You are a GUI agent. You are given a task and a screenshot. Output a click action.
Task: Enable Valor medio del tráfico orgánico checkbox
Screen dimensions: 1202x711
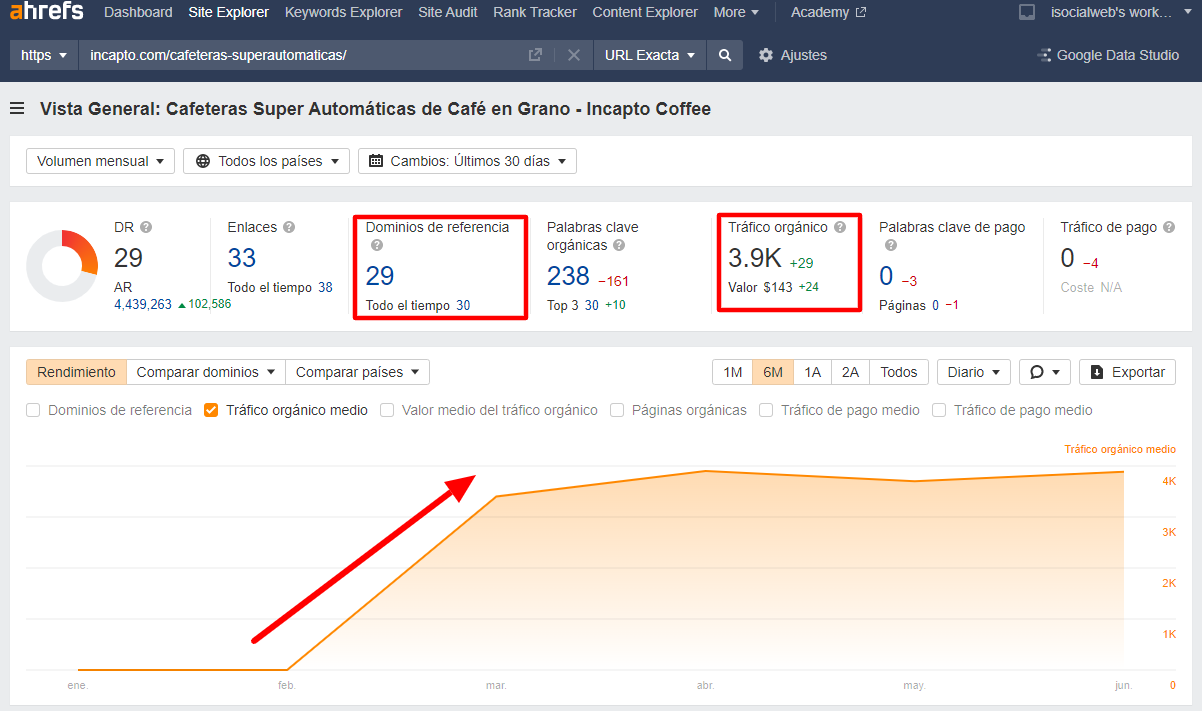point(387,410)
